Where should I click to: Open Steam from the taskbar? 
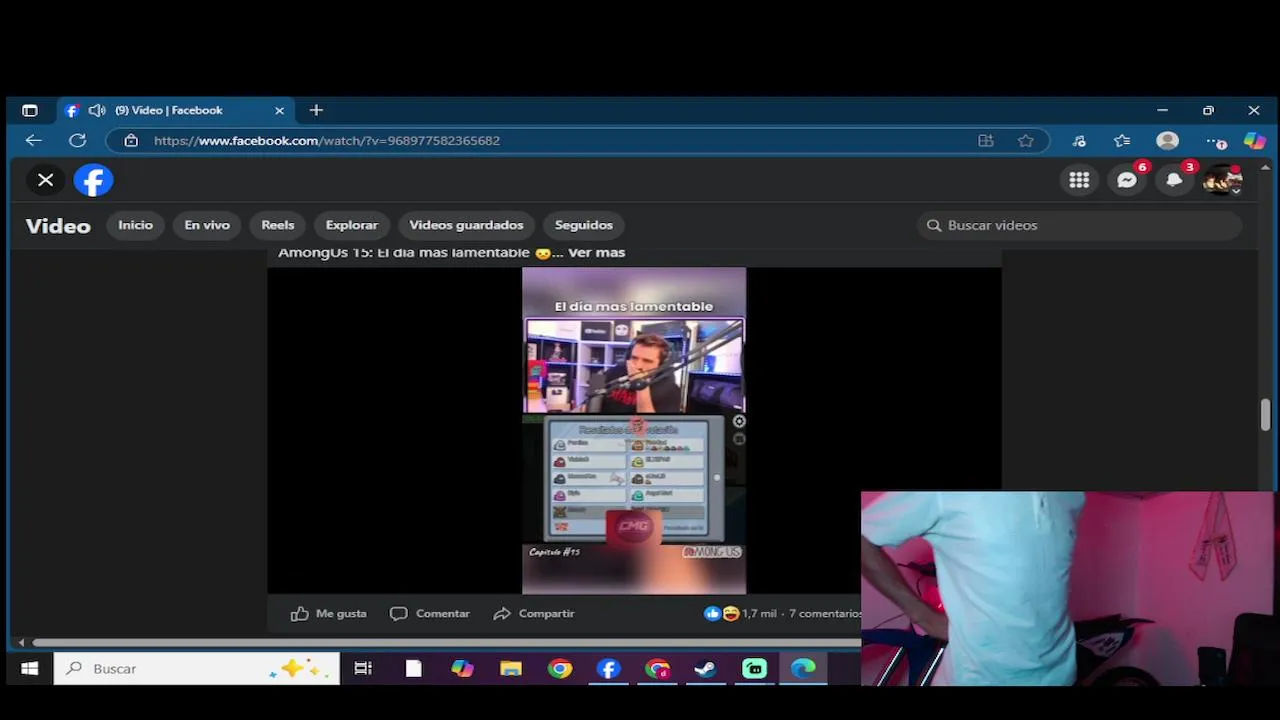tap(706, 669)
